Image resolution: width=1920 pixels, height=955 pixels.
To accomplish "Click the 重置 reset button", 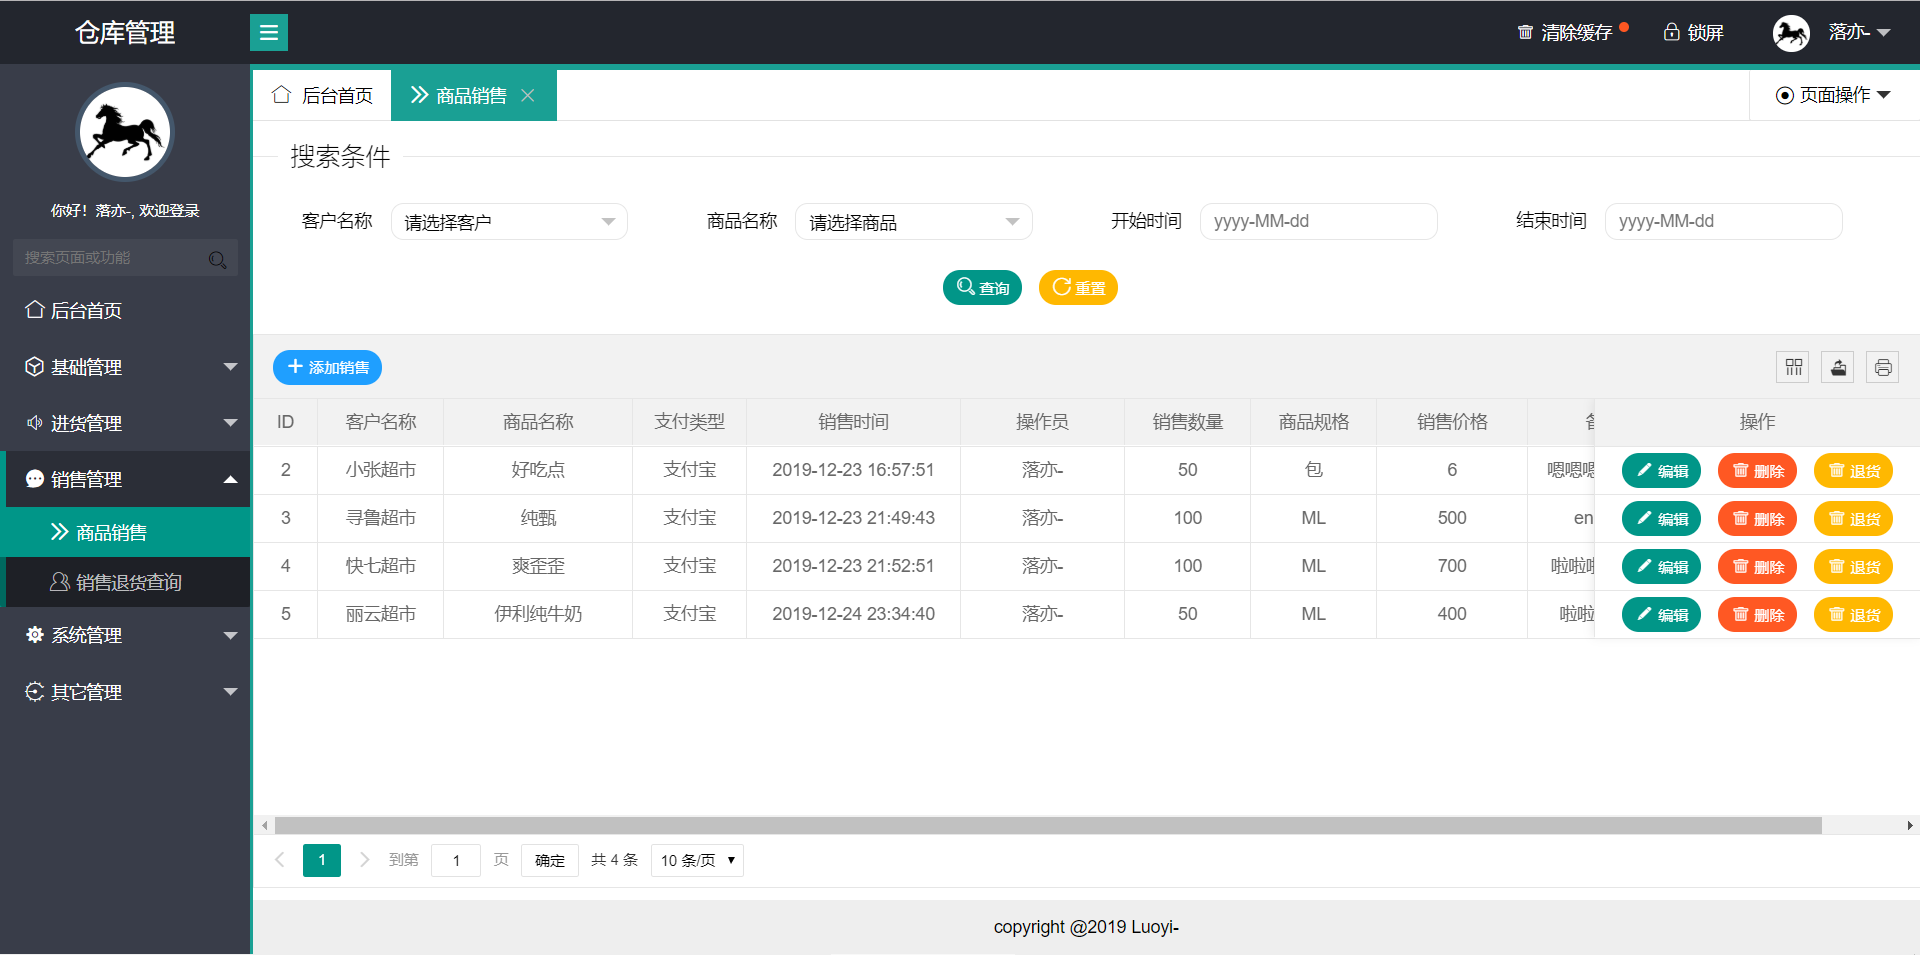I will click(1077, 287).
